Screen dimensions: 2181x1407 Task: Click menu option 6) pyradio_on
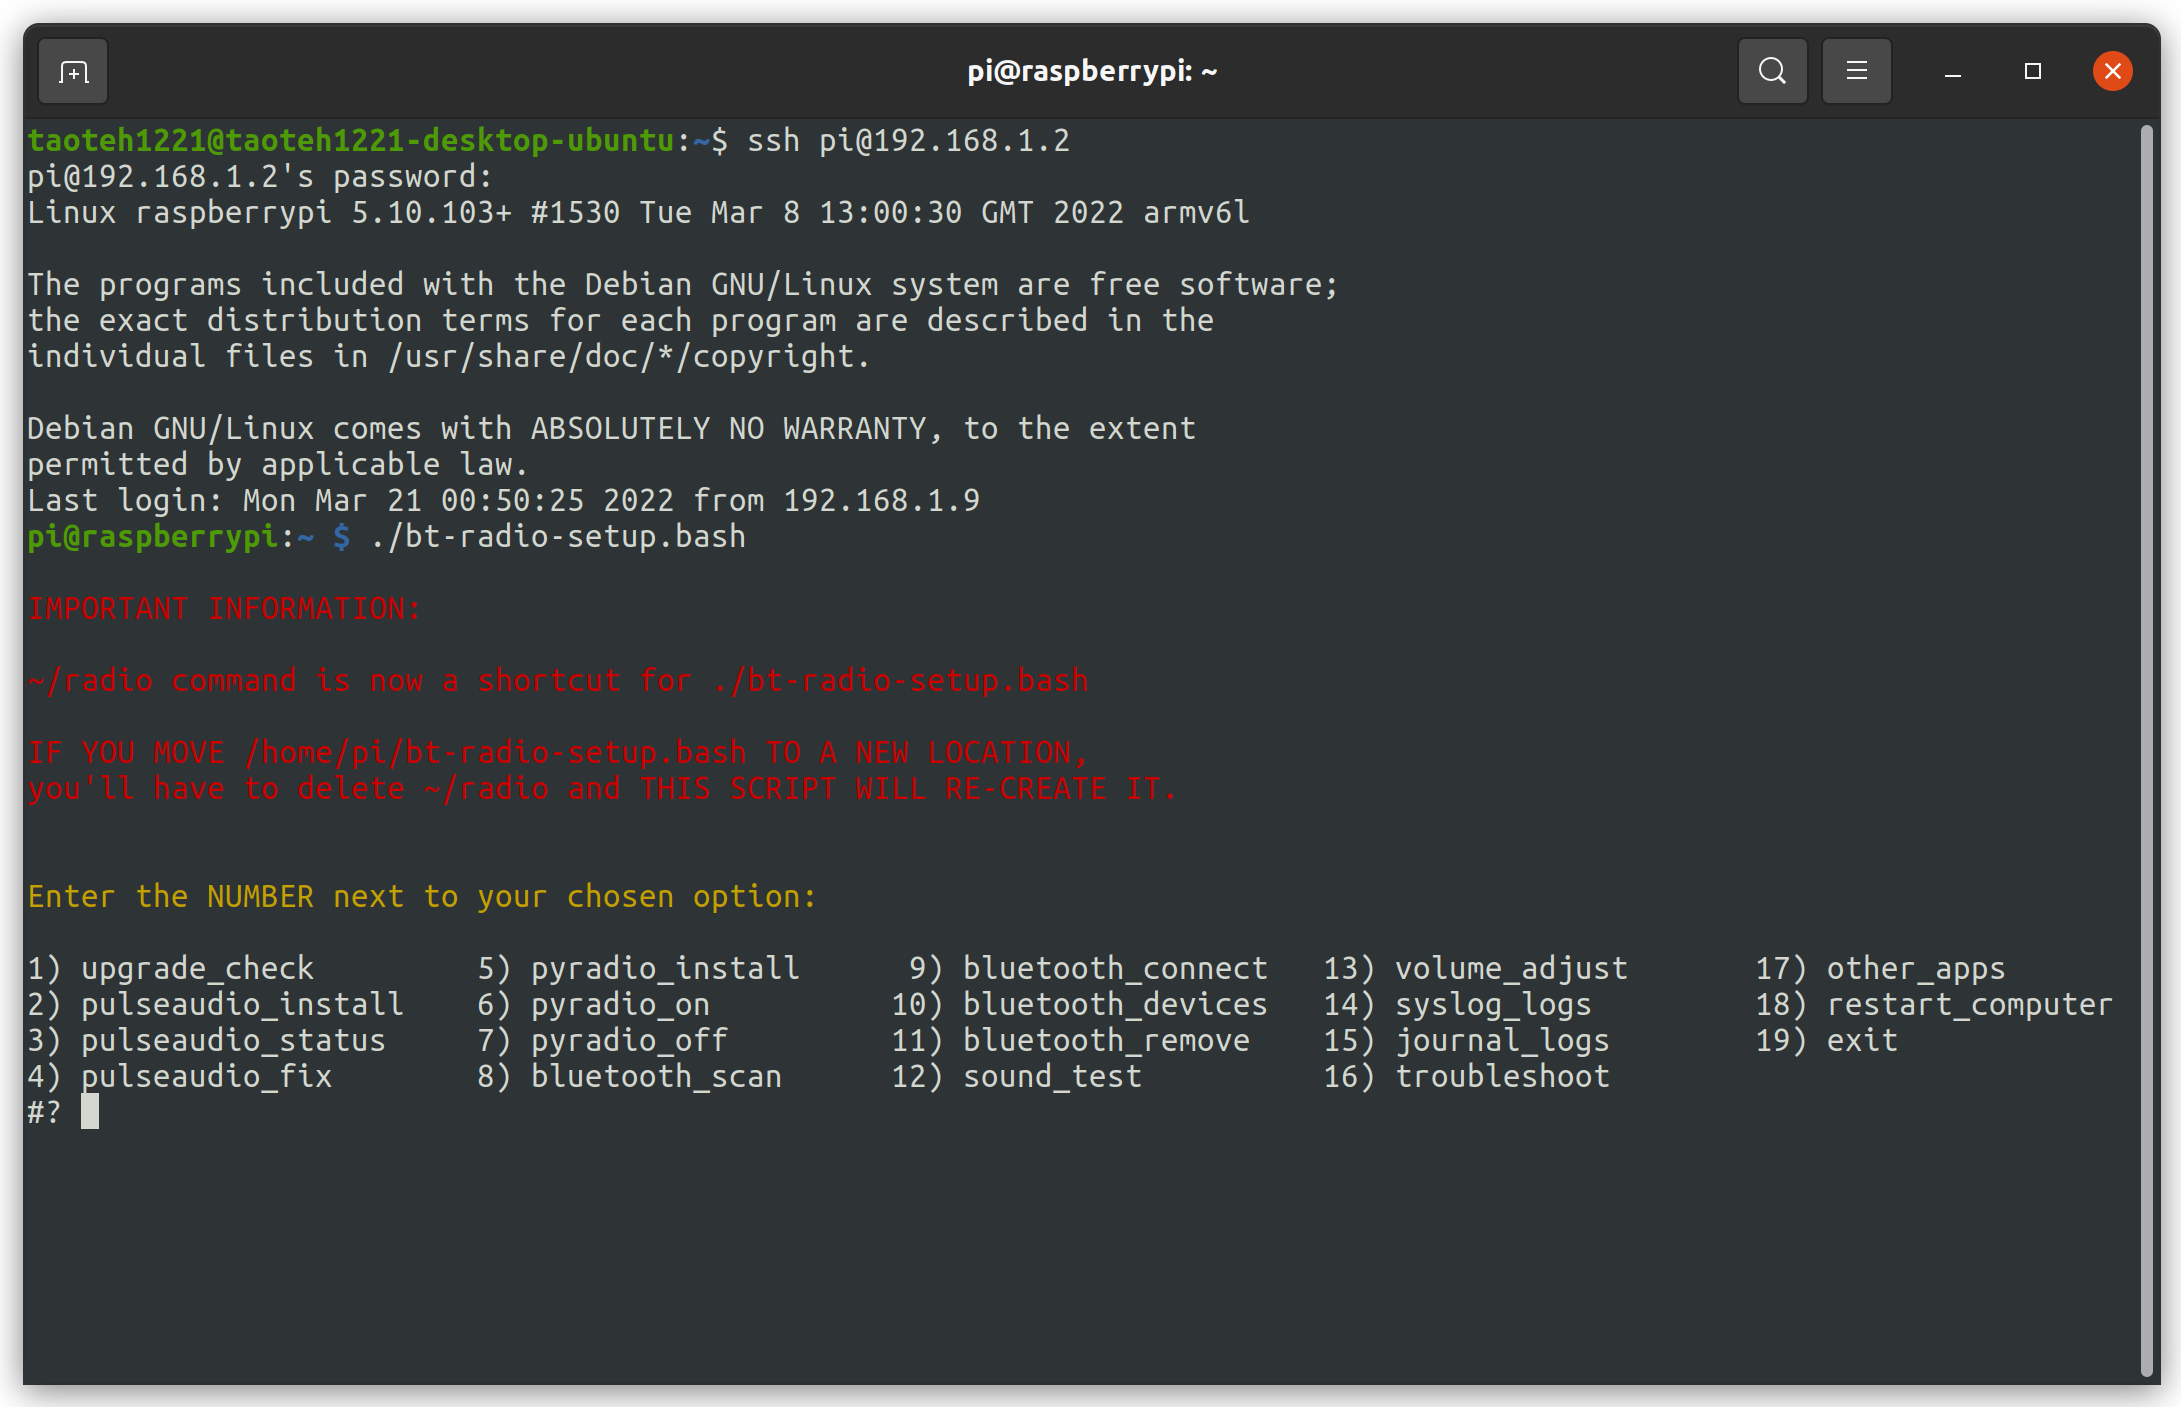pos(593,1004)
